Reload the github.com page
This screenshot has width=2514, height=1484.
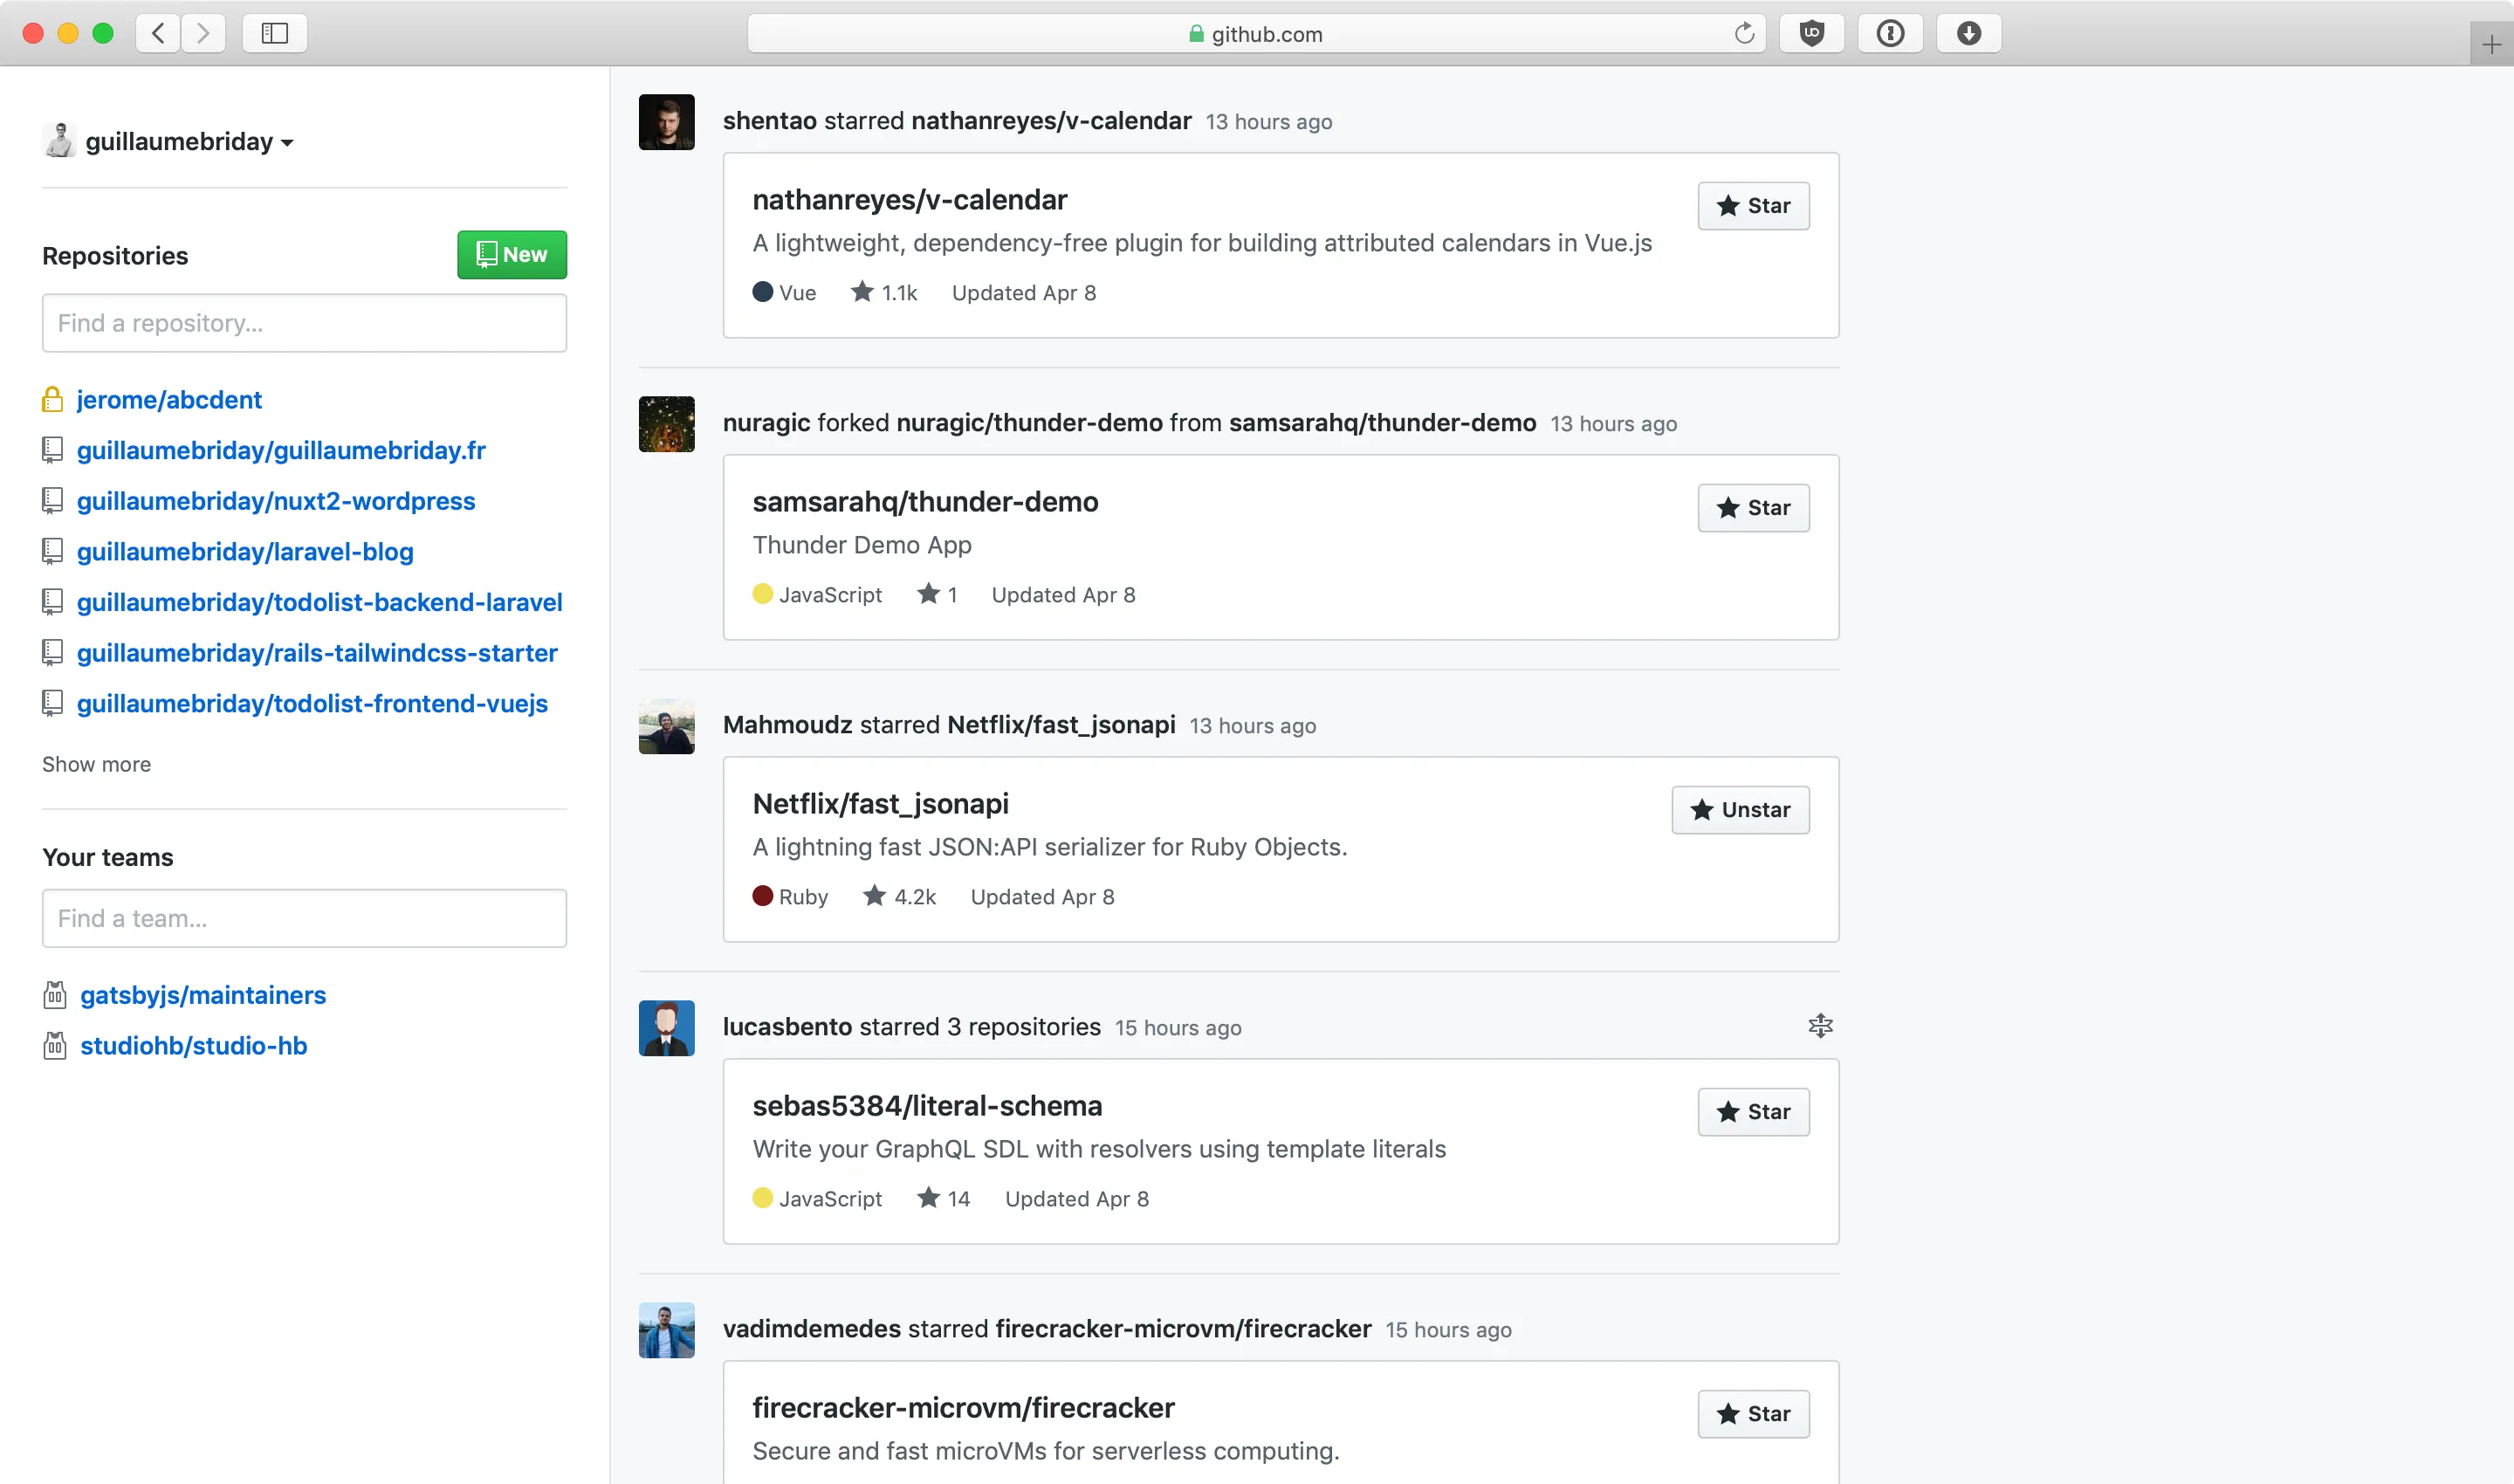click(1744, 33)
